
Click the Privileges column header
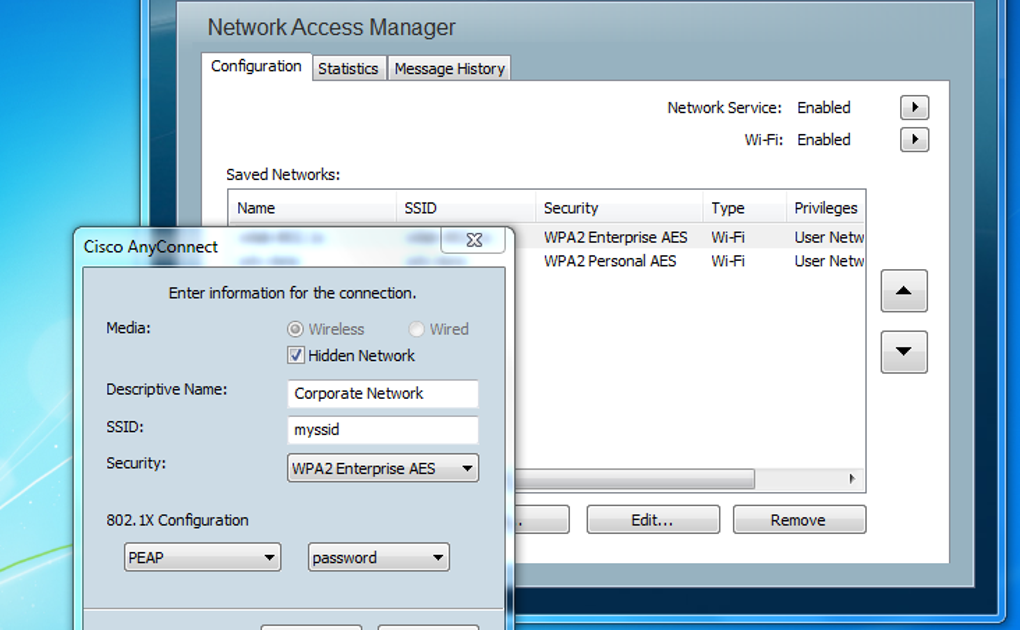pyautogui.click(x=825, y=208)
